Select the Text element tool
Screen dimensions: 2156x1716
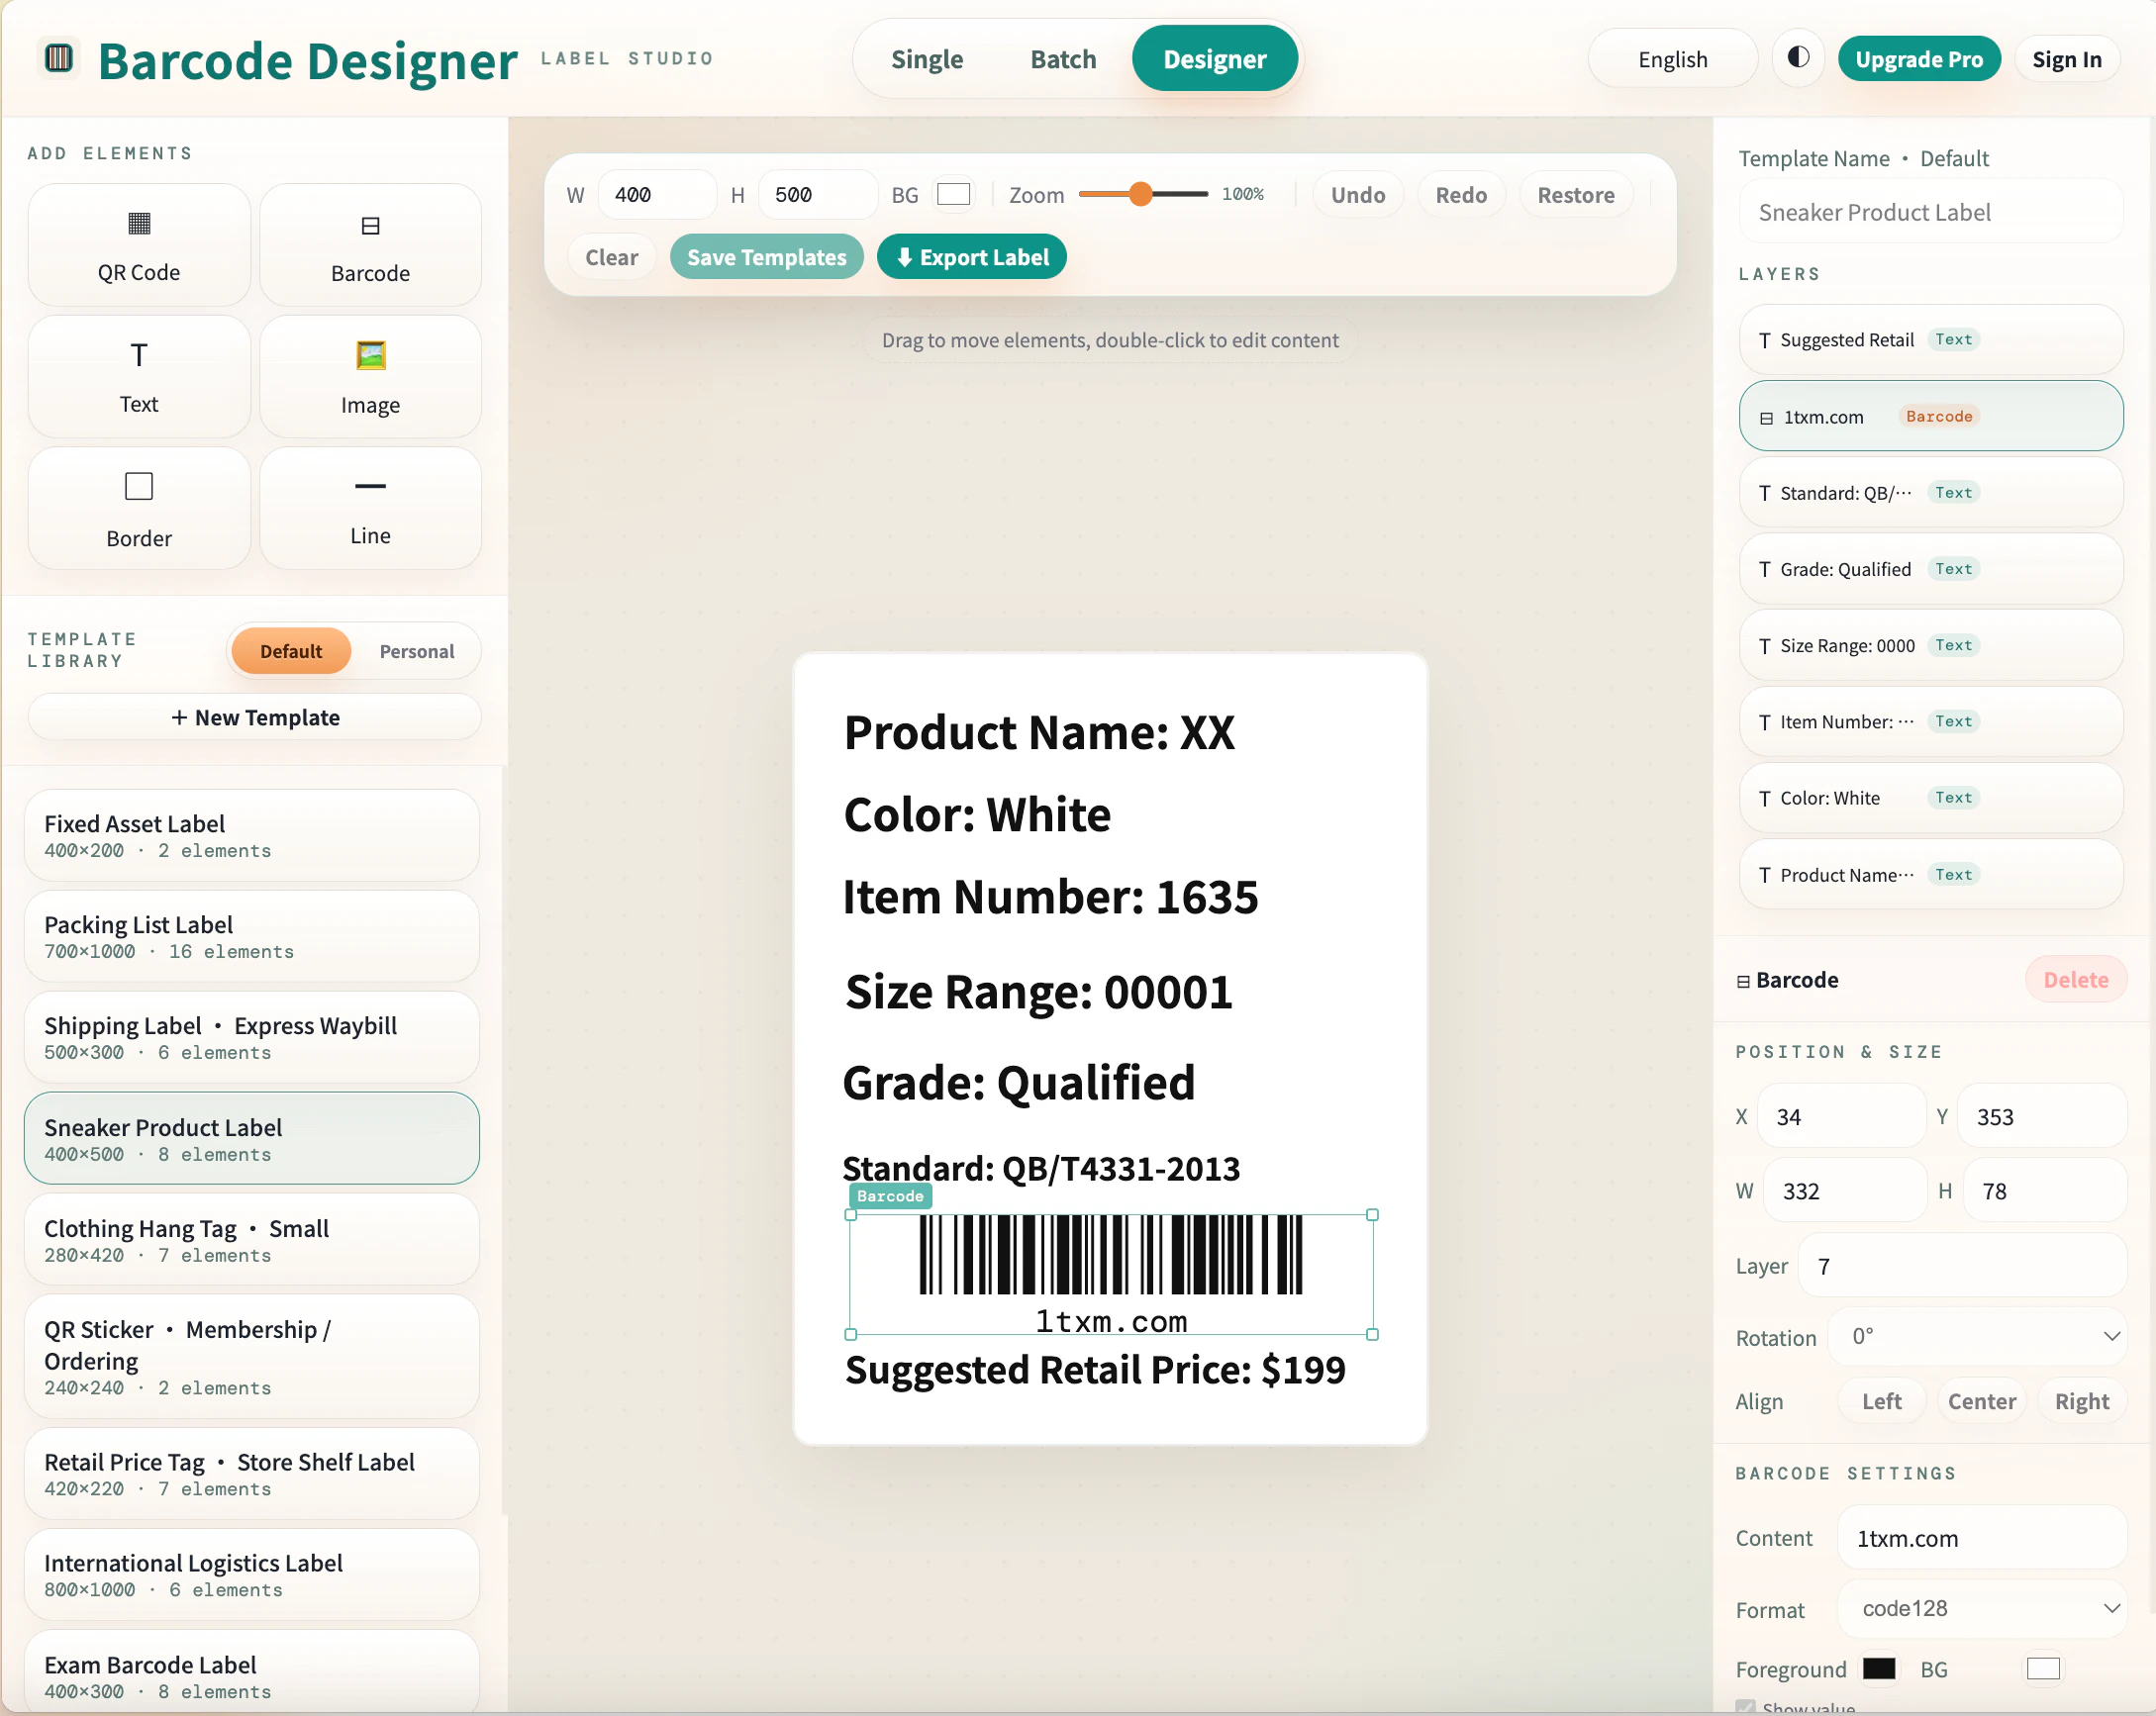pos(138,376)
